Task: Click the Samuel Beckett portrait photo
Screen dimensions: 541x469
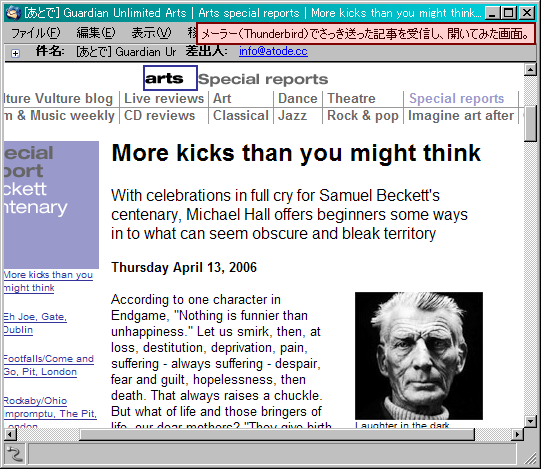Action: [x=419, y=356]
